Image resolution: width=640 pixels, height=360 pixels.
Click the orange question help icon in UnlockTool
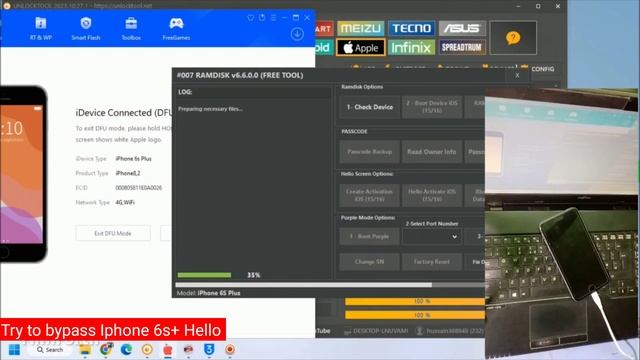point(513,38)
